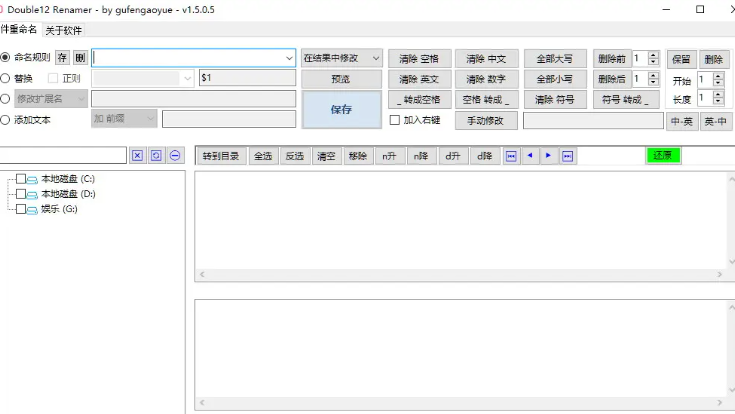Click the 本地磁盘 (C:) drive icon
This screenshot has height=414, width=735.
tap(32, 179)
